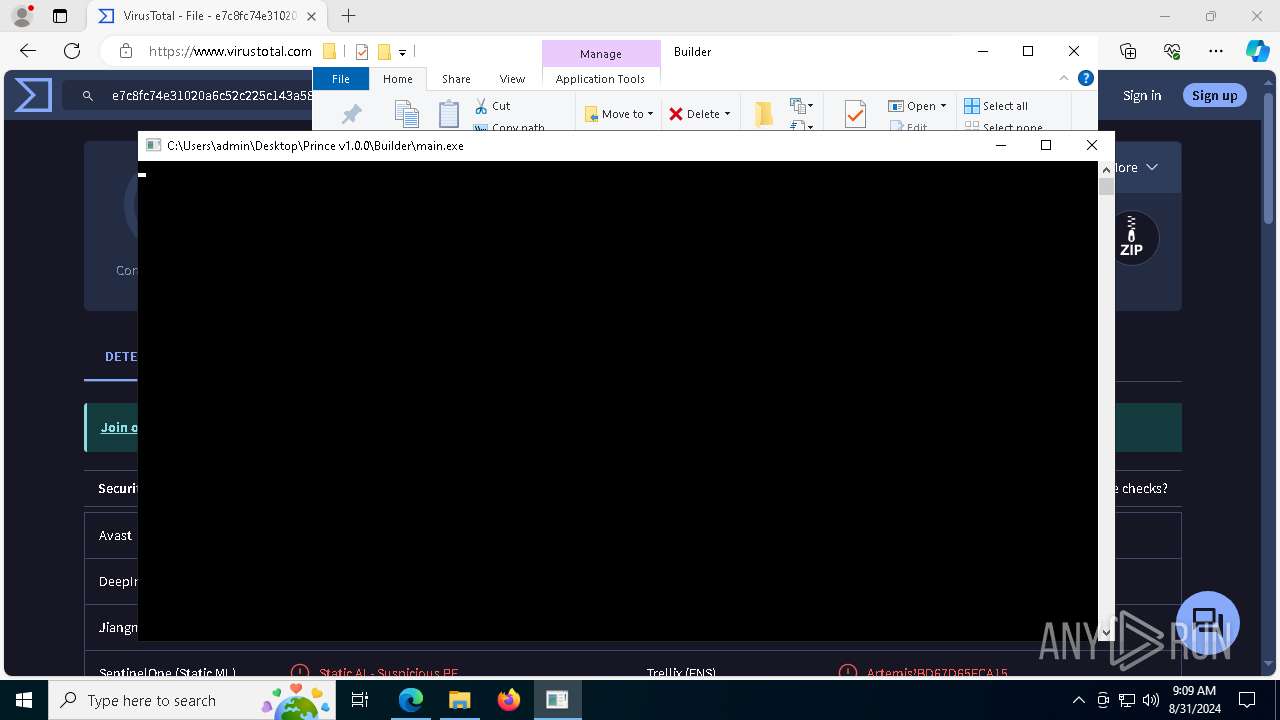The width and height of the screenshot is (1280, 720).
Task: Reload the VirusTotal page
Action: pyautogui.click(x=72, y=51)
